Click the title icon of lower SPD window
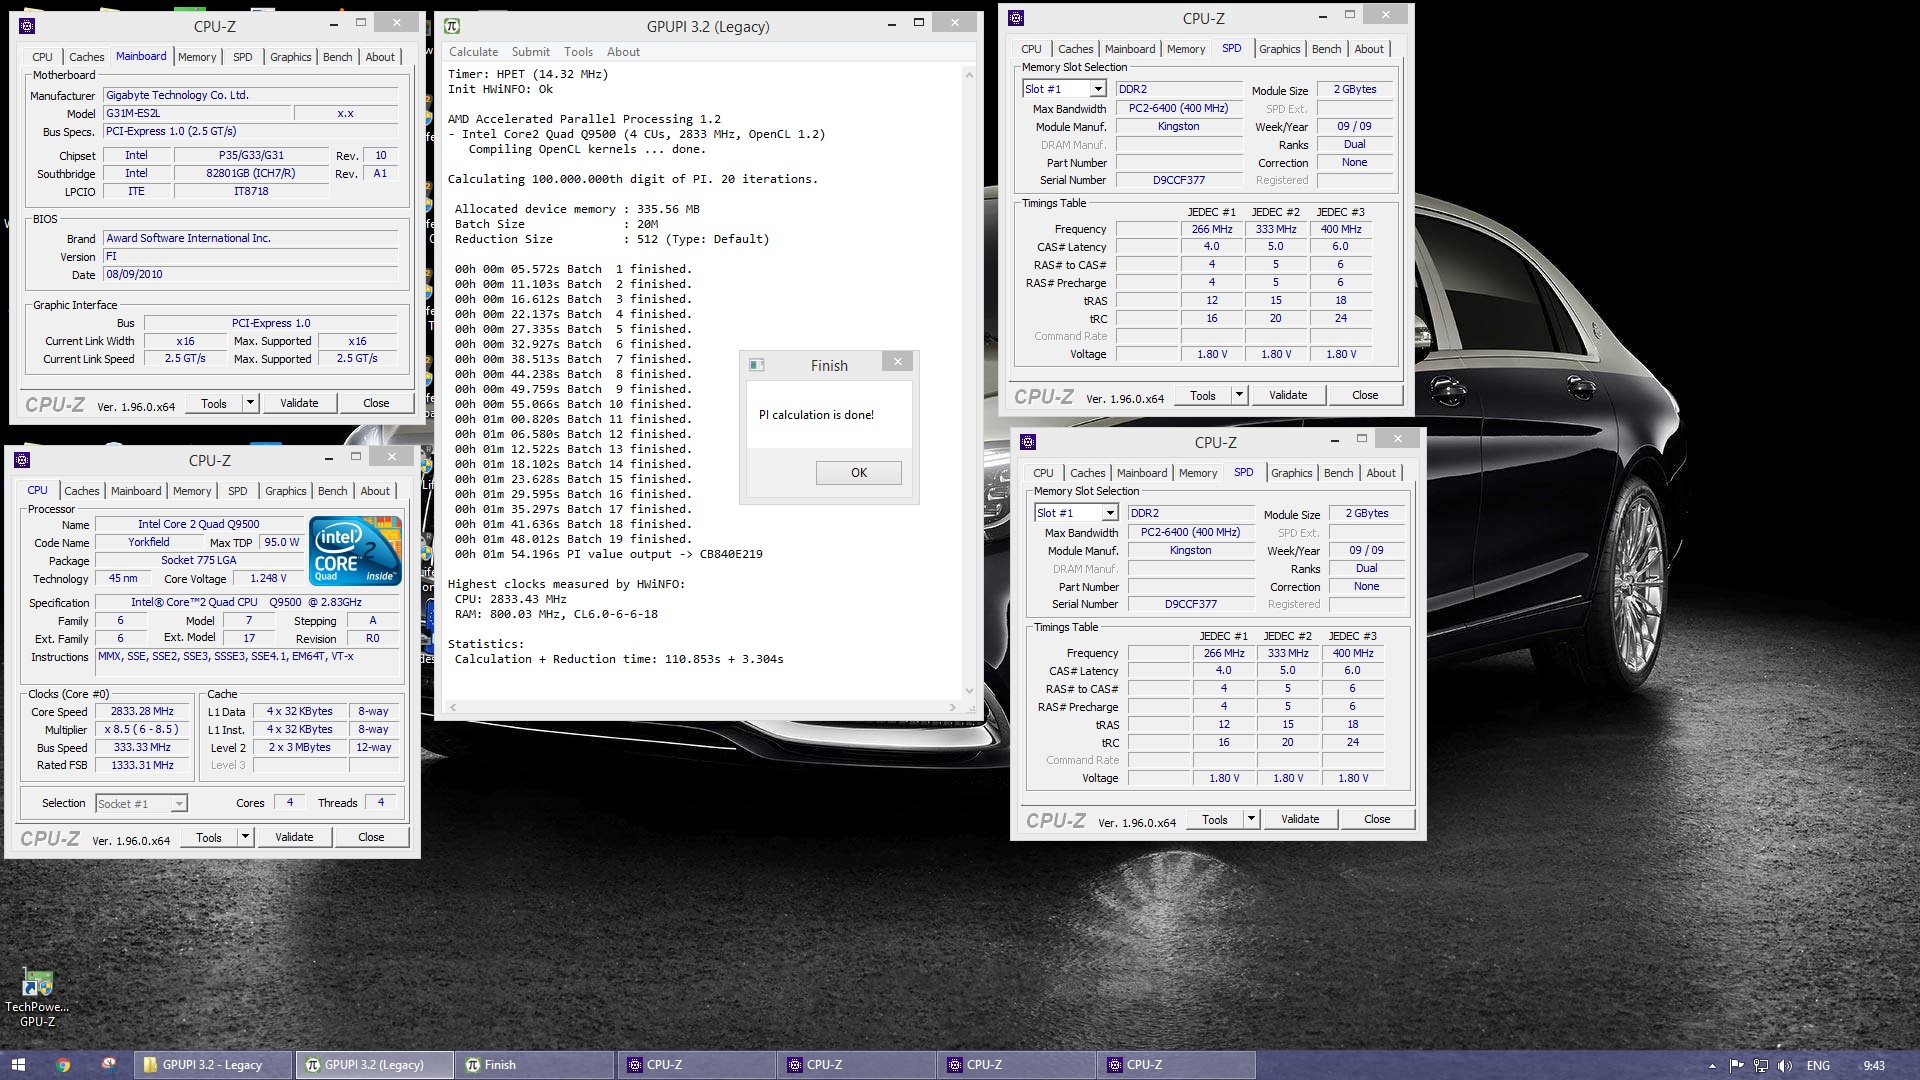Screen dimensions: 1920x1080 coord(1028,442)
